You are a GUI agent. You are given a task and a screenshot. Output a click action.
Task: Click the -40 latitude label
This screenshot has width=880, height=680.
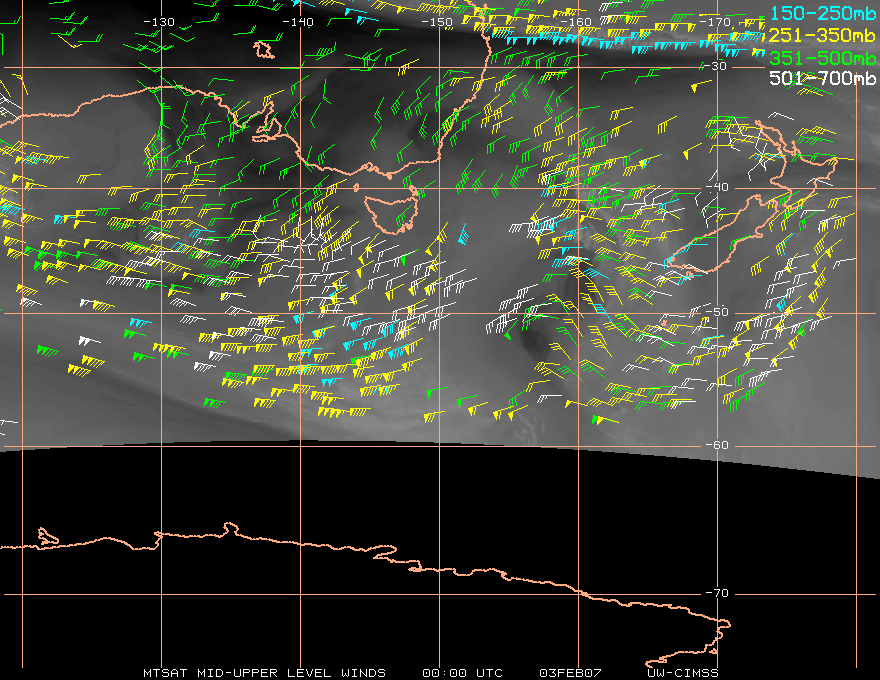717,188
